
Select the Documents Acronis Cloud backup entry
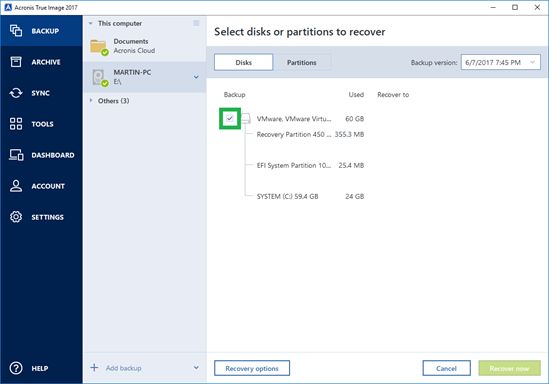click(144, 46)
